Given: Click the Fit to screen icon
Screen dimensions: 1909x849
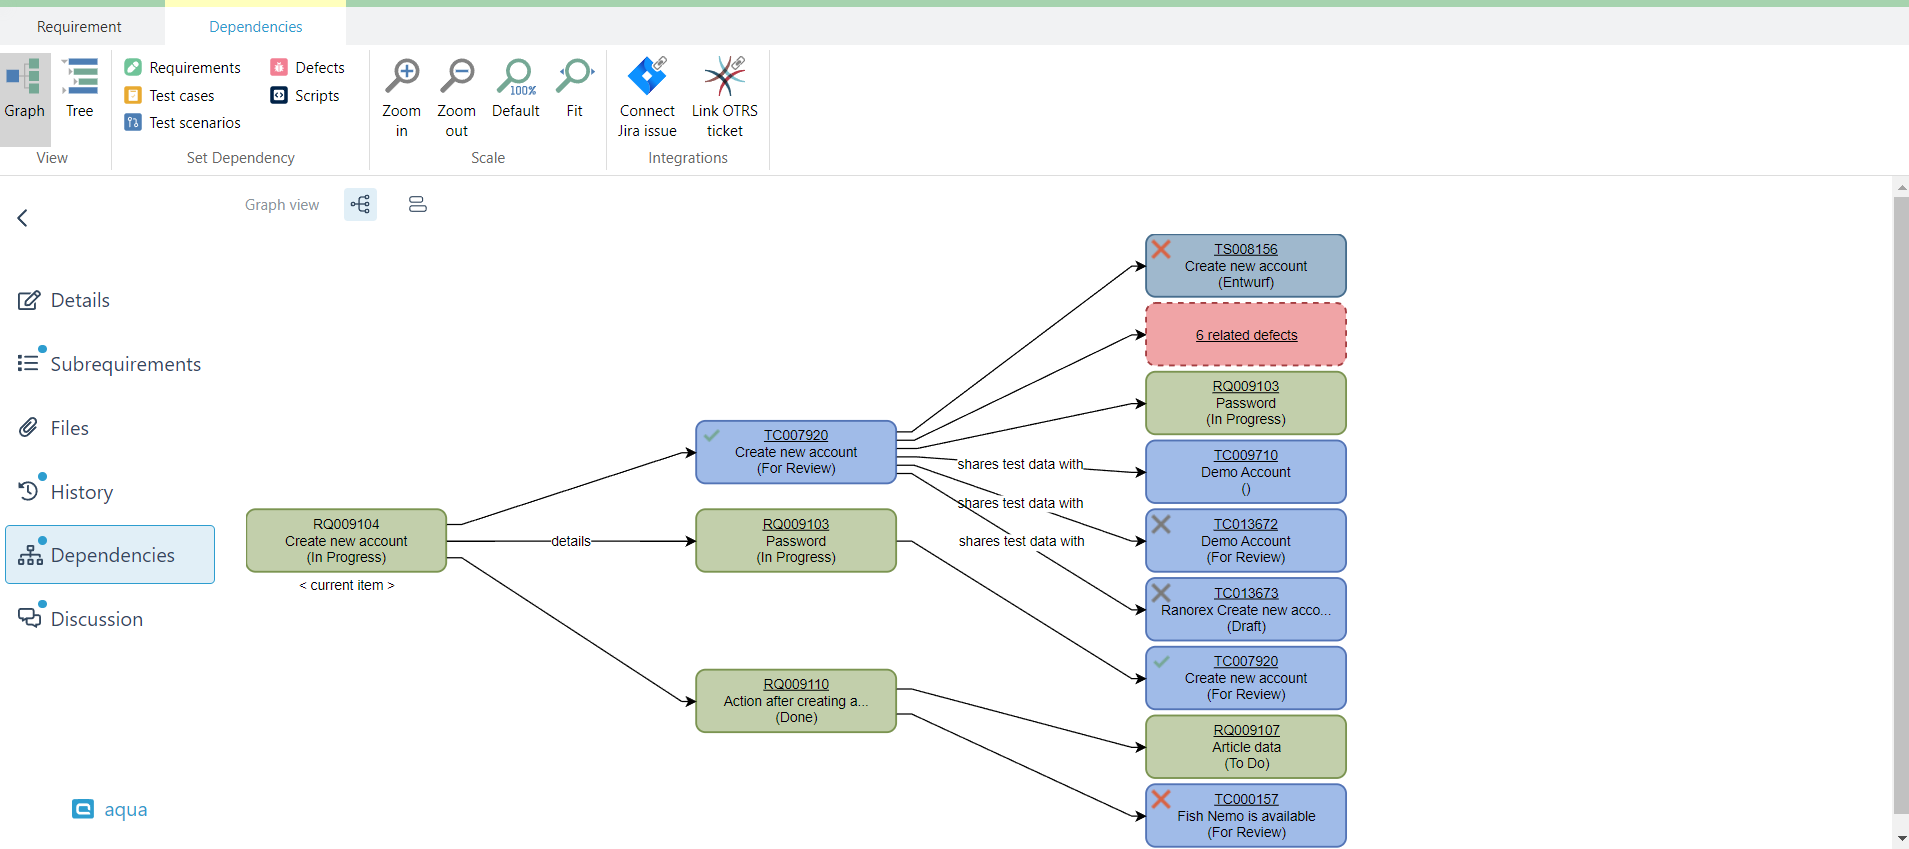Looking at the screenshot, I should pyautogui.click(x=575, y=77).
